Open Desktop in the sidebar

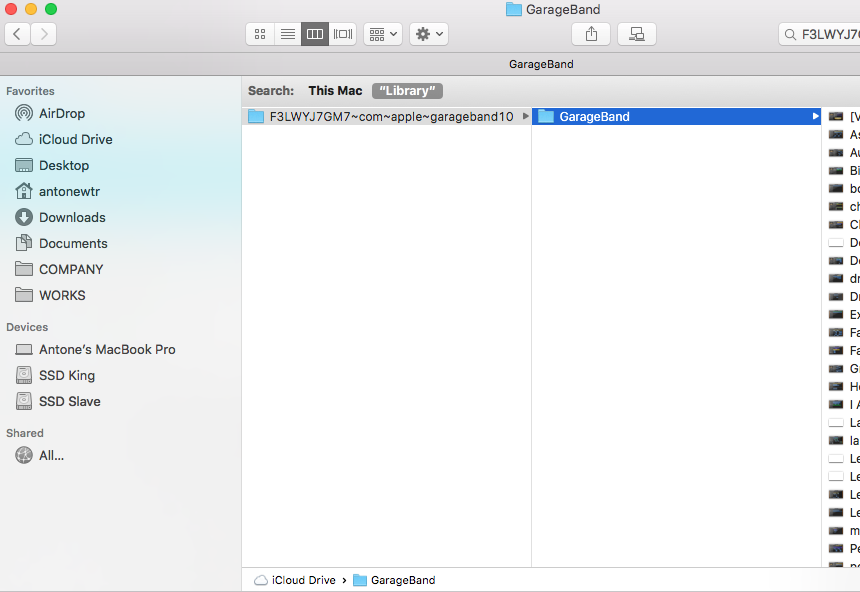52,165
